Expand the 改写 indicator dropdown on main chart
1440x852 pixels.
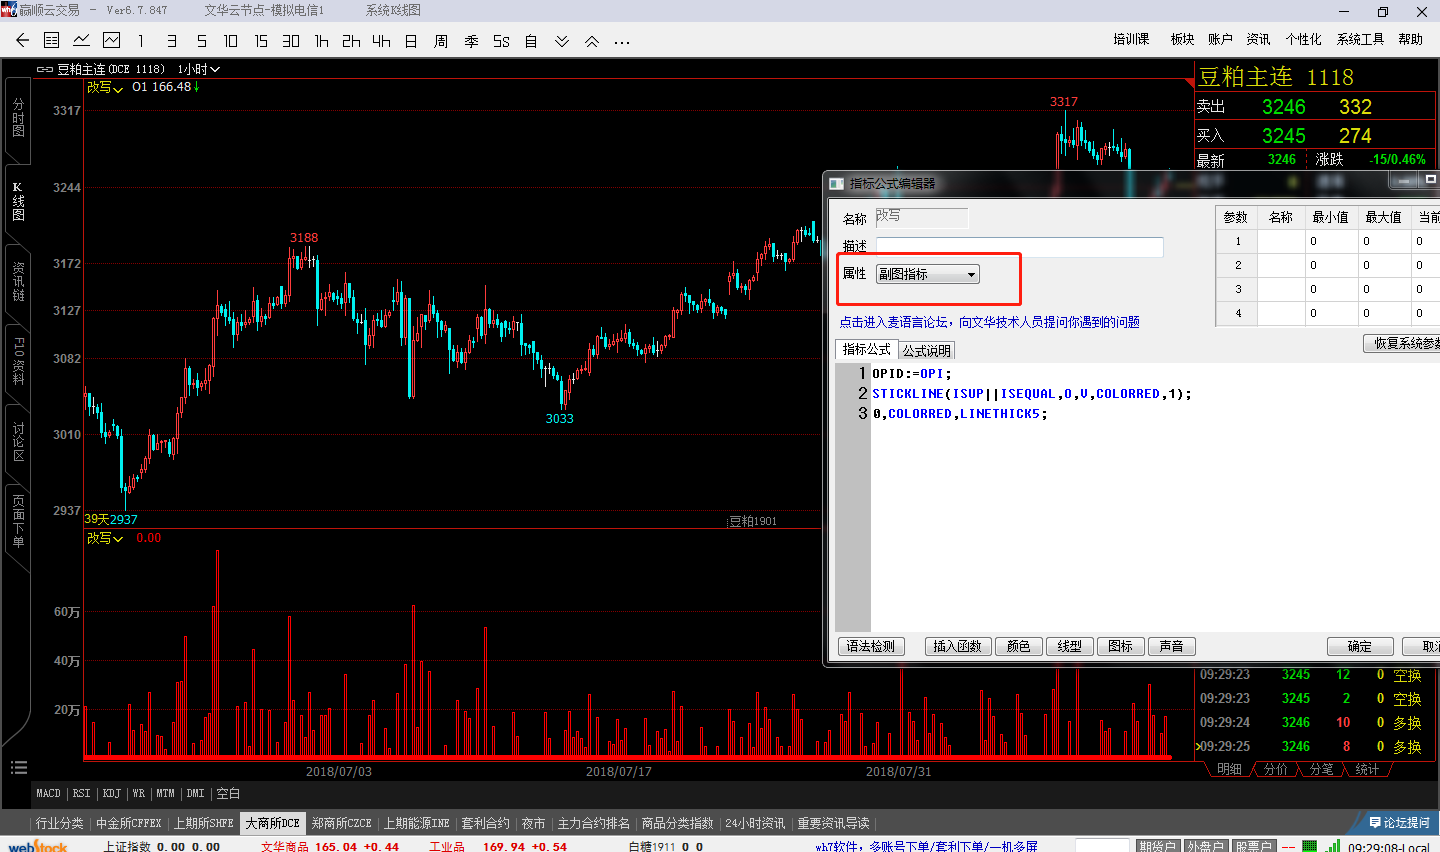point(105,88)
